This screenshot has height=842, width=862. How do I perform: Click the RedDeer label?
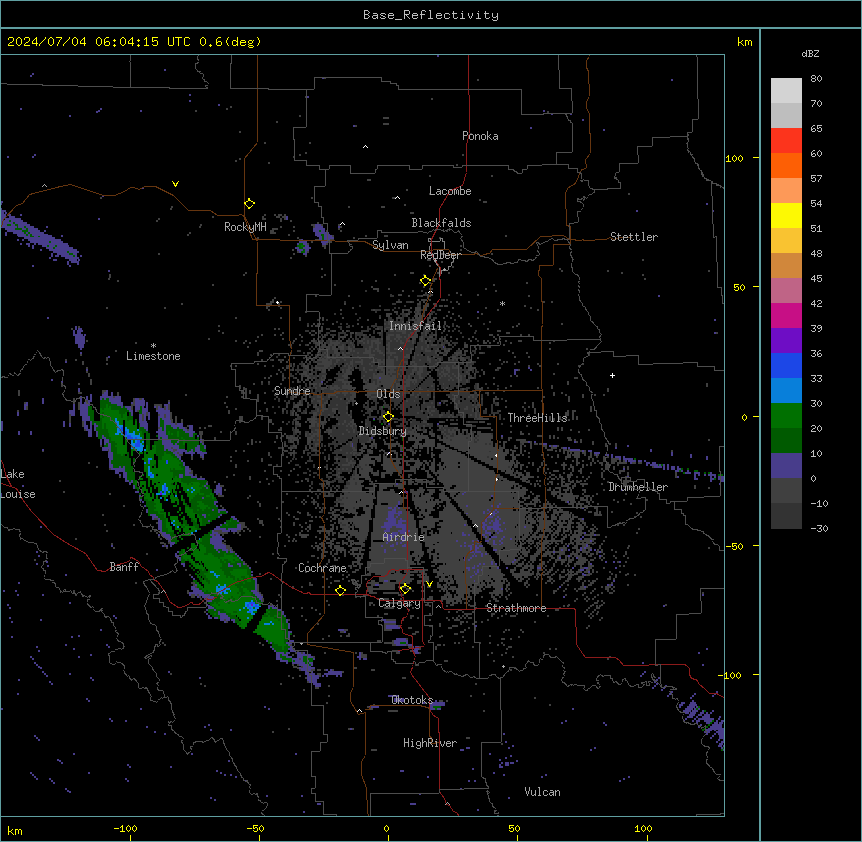(440, 255)
